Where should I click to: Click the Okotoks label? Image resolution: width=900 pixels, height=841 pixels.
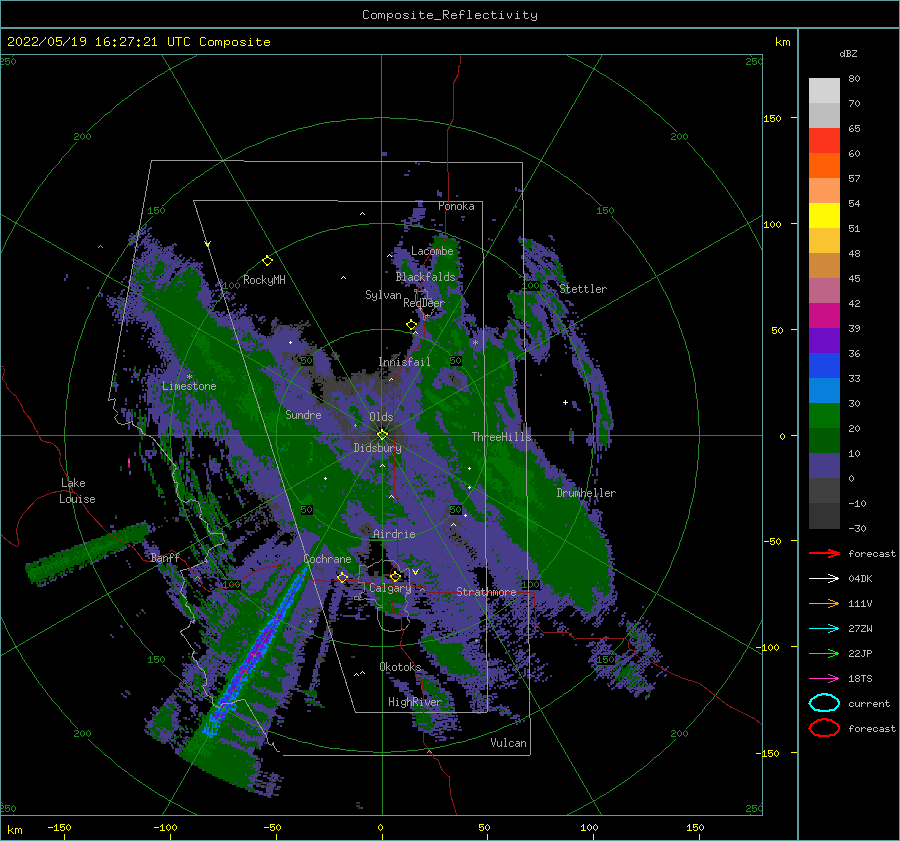tap(400, 667)
